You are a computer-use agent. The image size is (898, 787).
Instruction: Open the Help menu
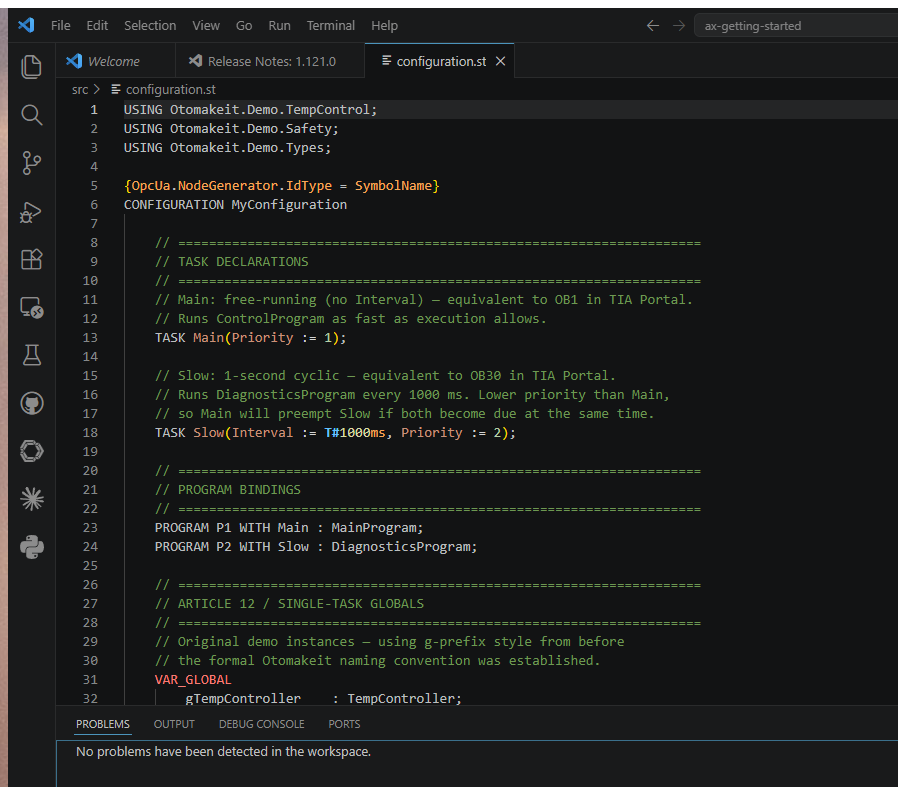point(384,26)
